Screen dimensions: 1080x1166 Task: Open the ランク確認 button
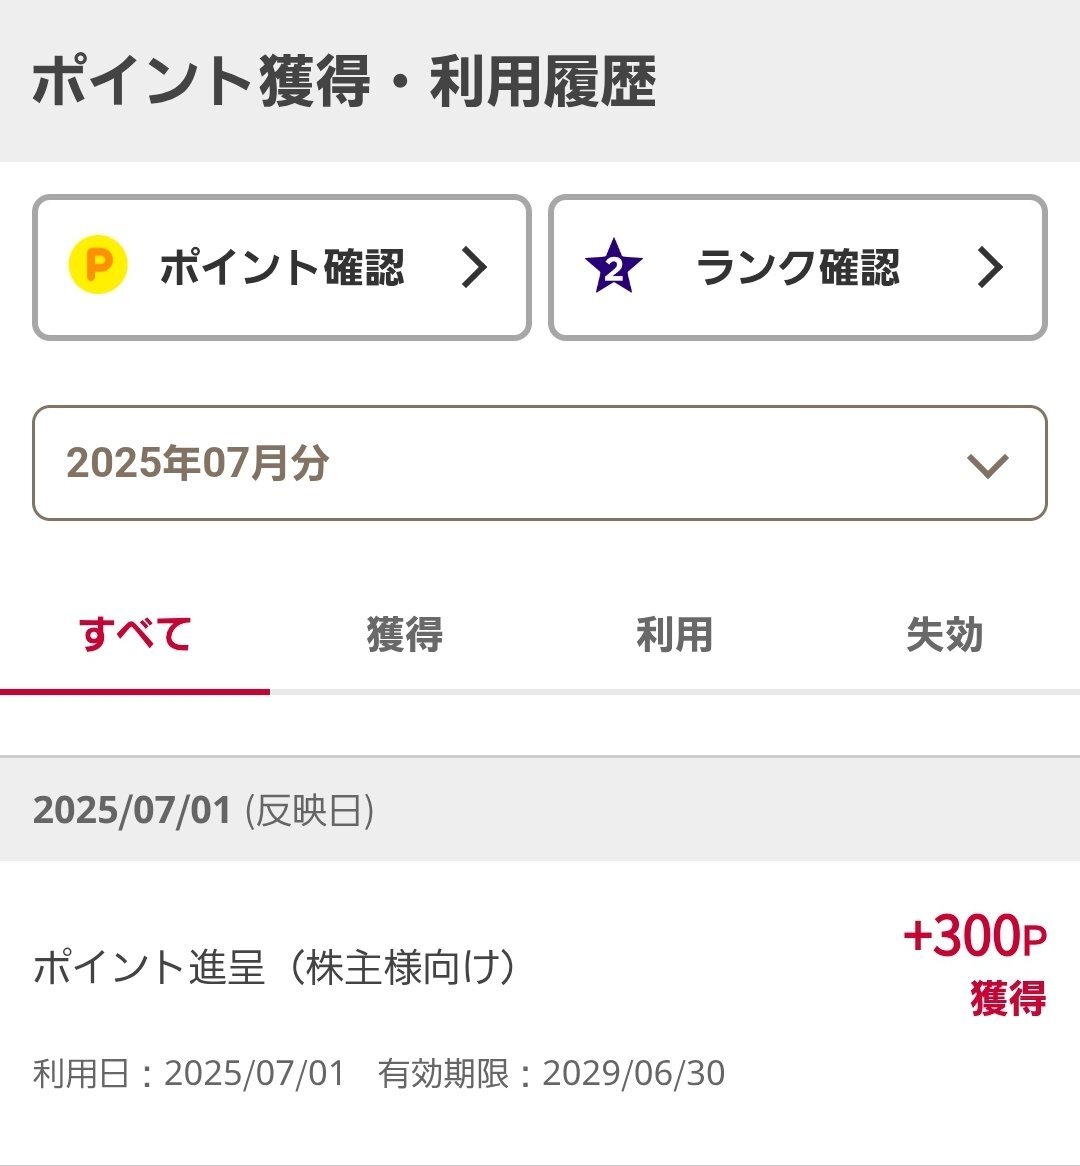[x=798, y=268]
